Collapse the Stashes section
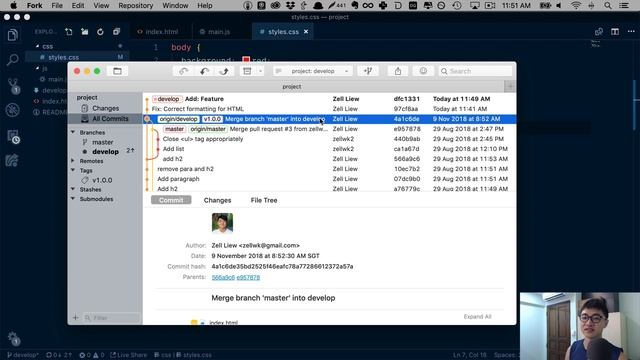640x360 pixels. [73, 189]
